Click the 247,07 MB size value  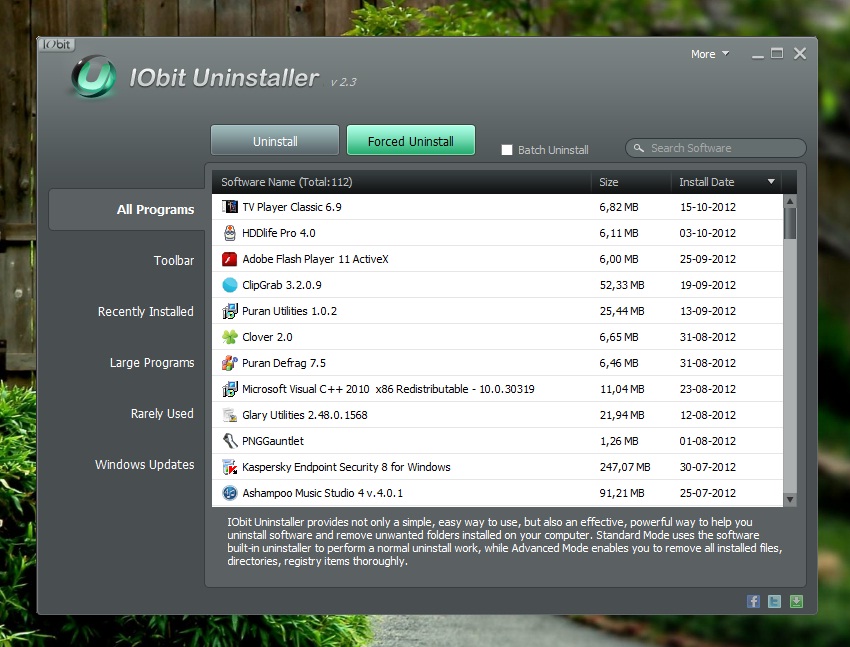[624, 467]
